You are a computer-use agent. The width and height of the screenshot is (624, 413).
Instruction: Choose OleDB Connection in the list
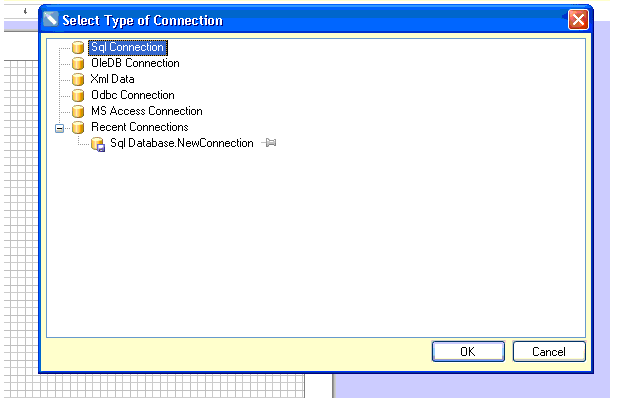135,63
